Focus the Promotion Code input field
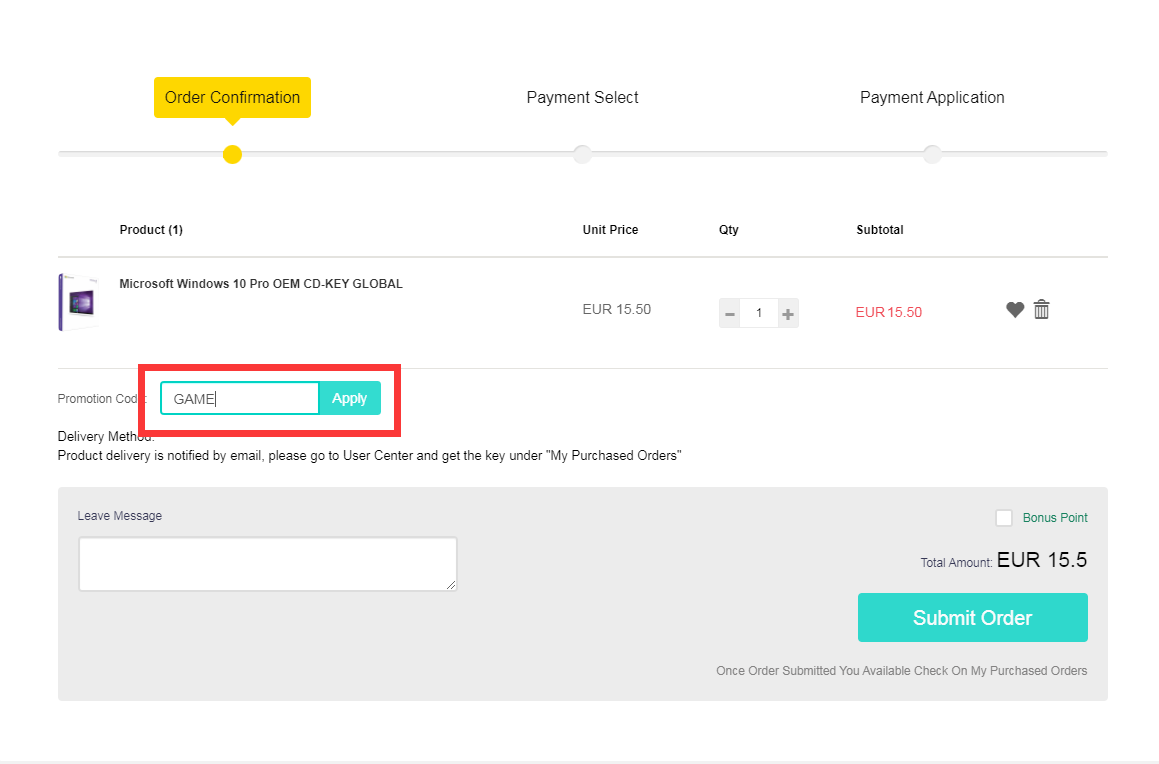Screen dimensions: 1159x764 (240, 398)
